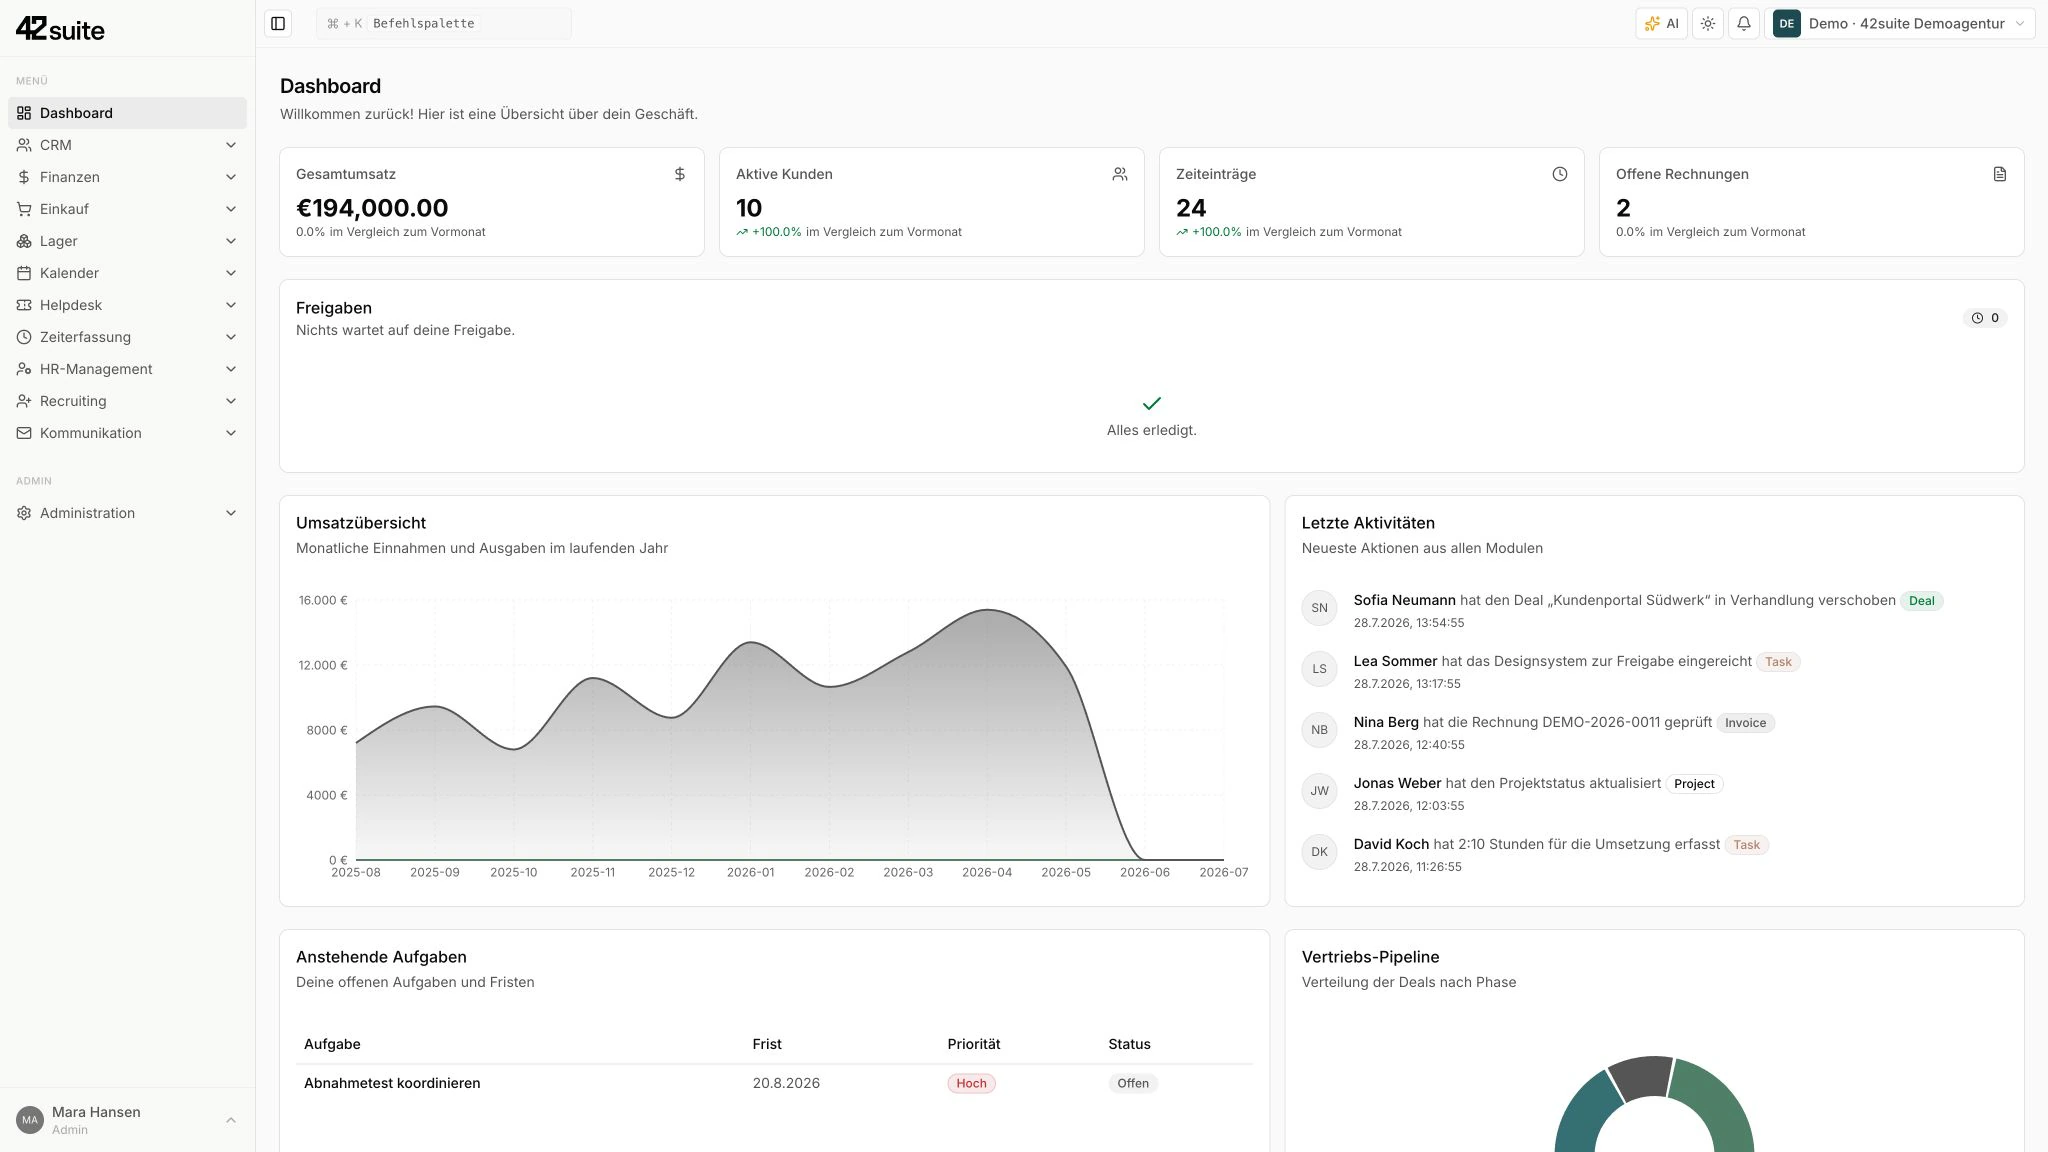Click the SN avatar of Sofia Neumann

point(1319,608)
